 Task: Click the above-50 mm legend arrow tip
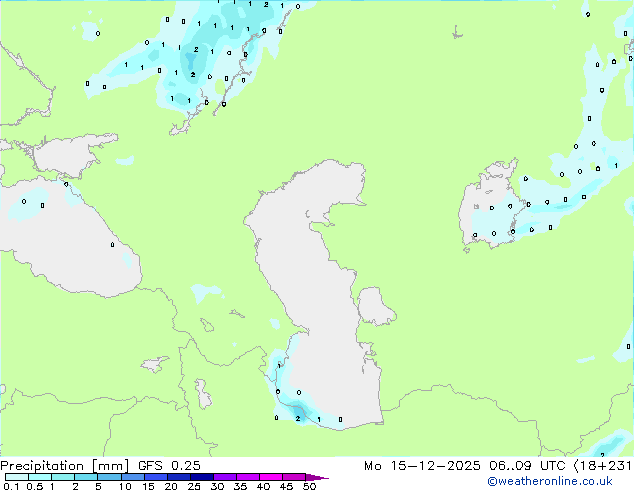point(317,477)
